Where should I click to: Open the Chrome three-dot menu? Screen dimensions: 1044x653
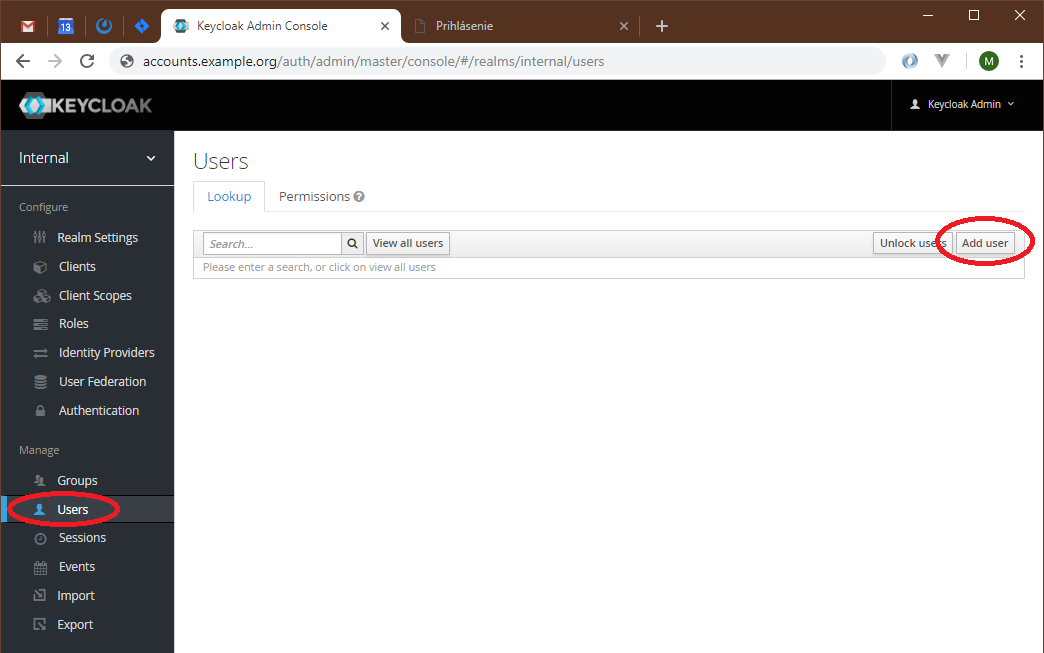(1021, 61)
